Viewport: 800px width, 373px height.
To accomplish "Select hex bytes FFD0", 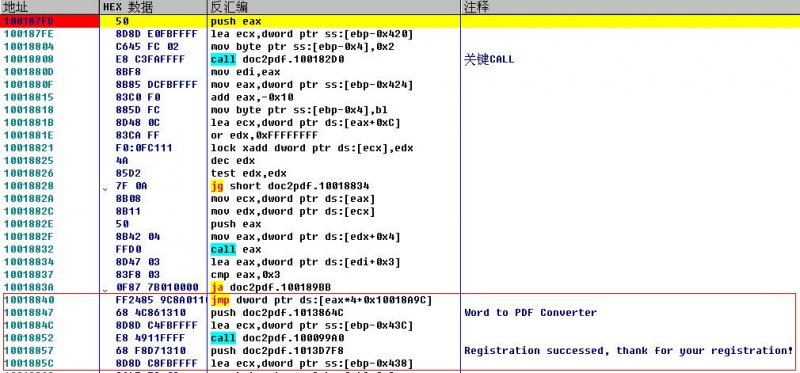I will (129, 250).
